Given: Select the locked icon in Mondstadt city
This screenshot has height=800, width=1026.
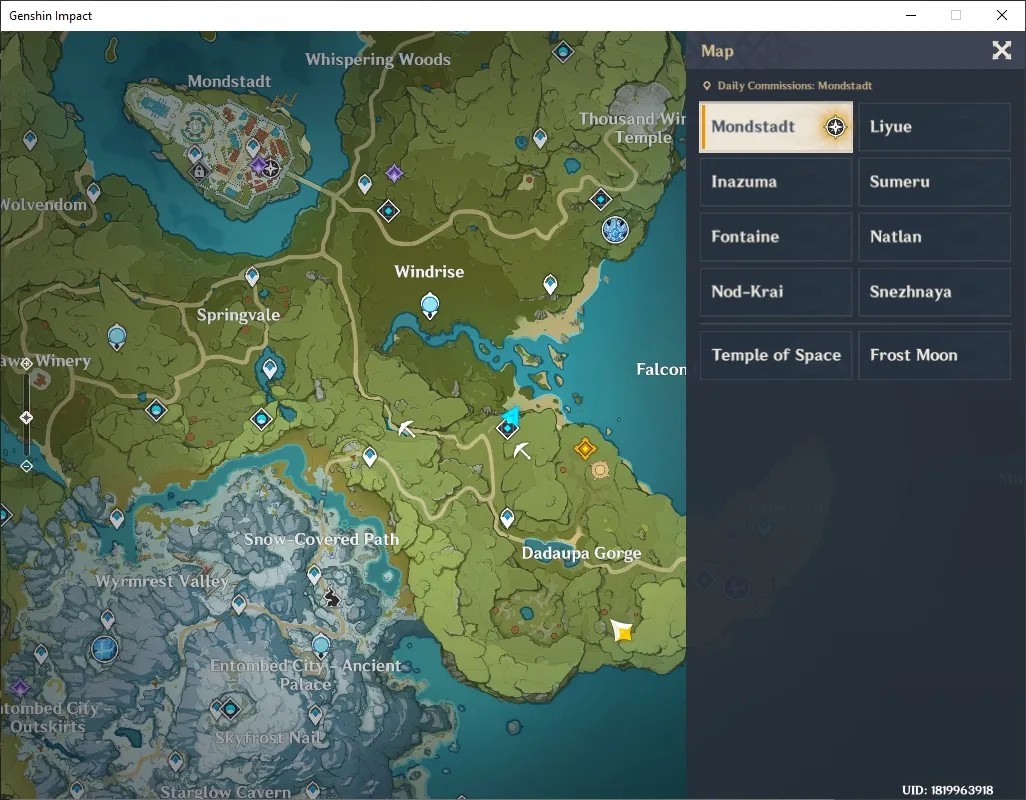Looking at the screenshot, I should (x=199, y=172).
